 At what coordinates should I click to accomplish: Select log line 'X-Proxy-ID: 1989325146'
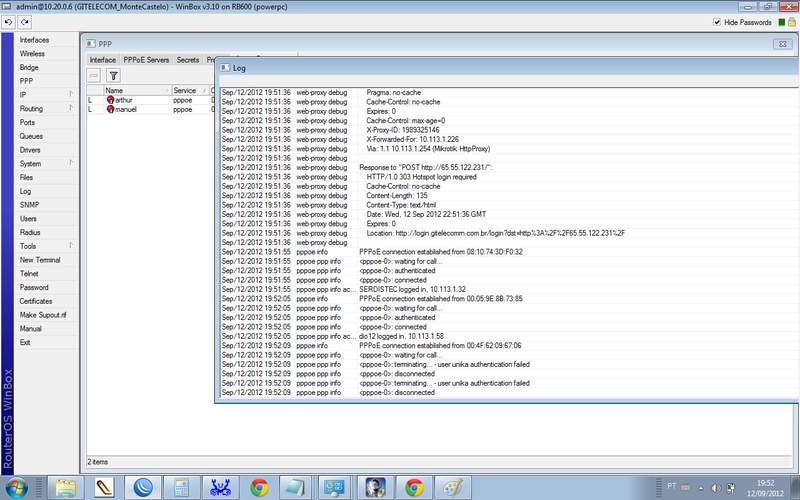(x=403, y=130)
